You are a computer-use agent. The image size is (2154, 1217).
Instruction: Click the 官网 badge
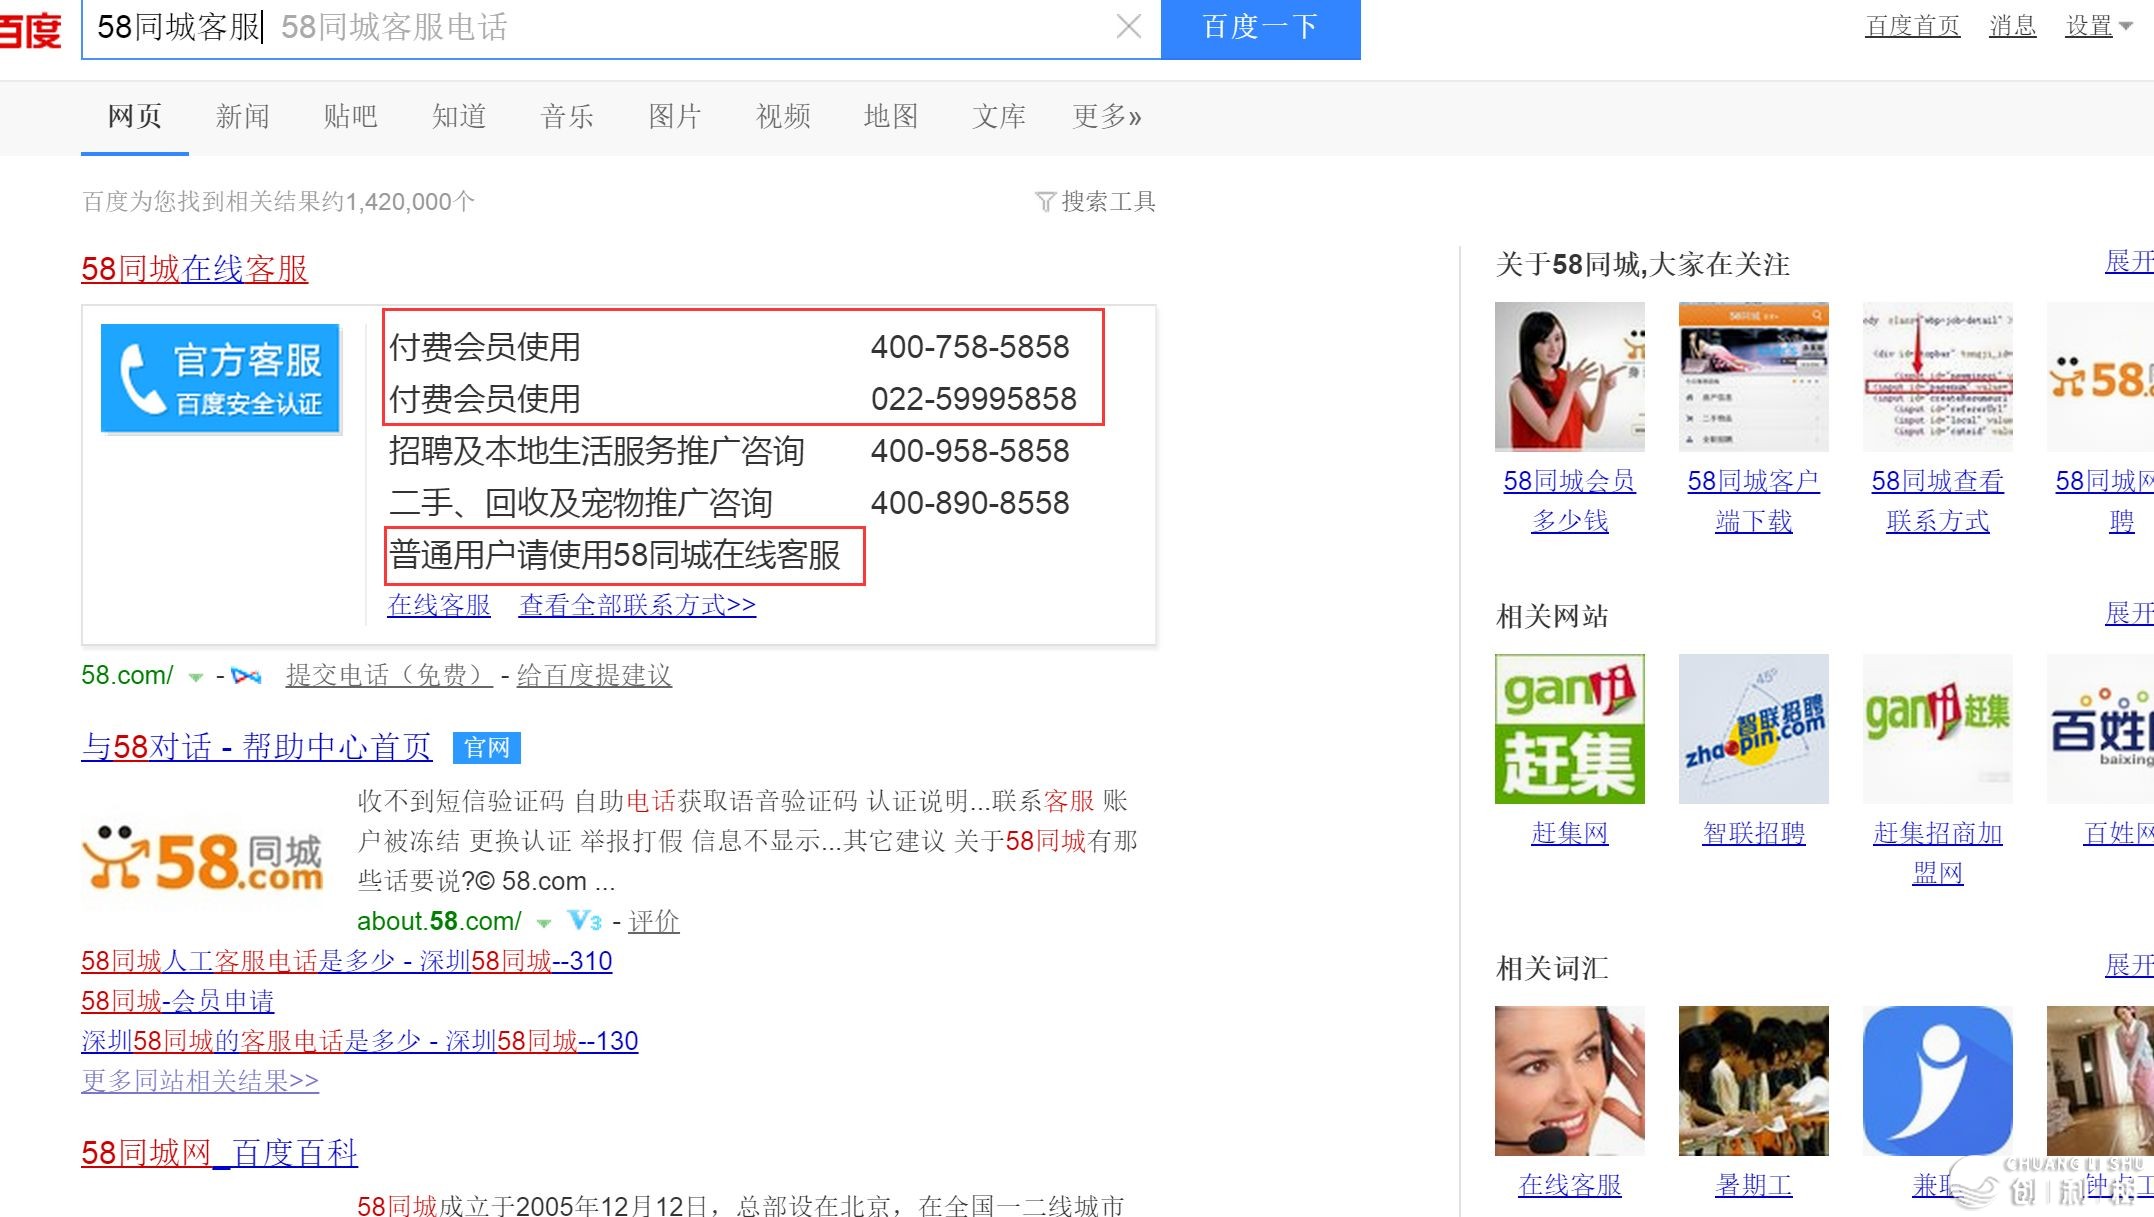pyautogui.click(x=487, y=748)
